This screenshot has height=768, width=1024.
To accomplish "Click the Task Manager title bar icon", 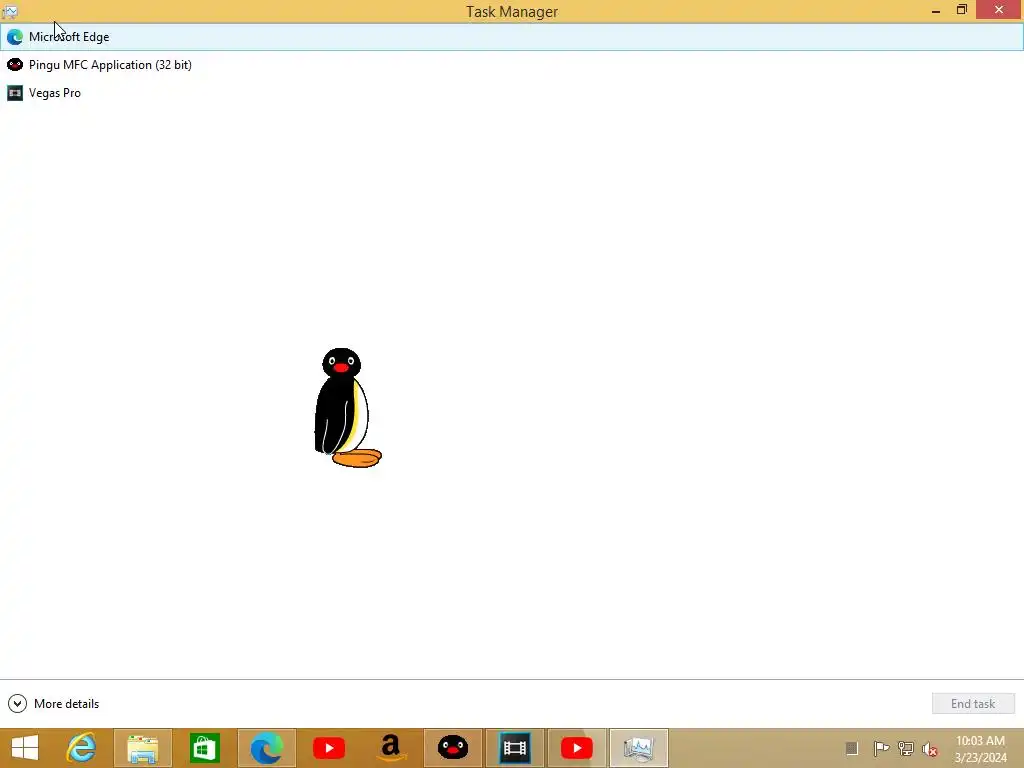I will pyautogui.click(x=9, y=11).
